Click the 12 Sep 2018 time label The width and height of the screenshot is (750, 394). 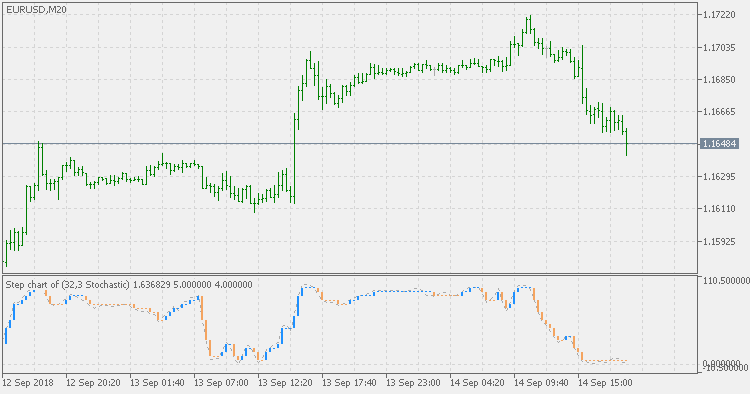click(x=28, y=383)
